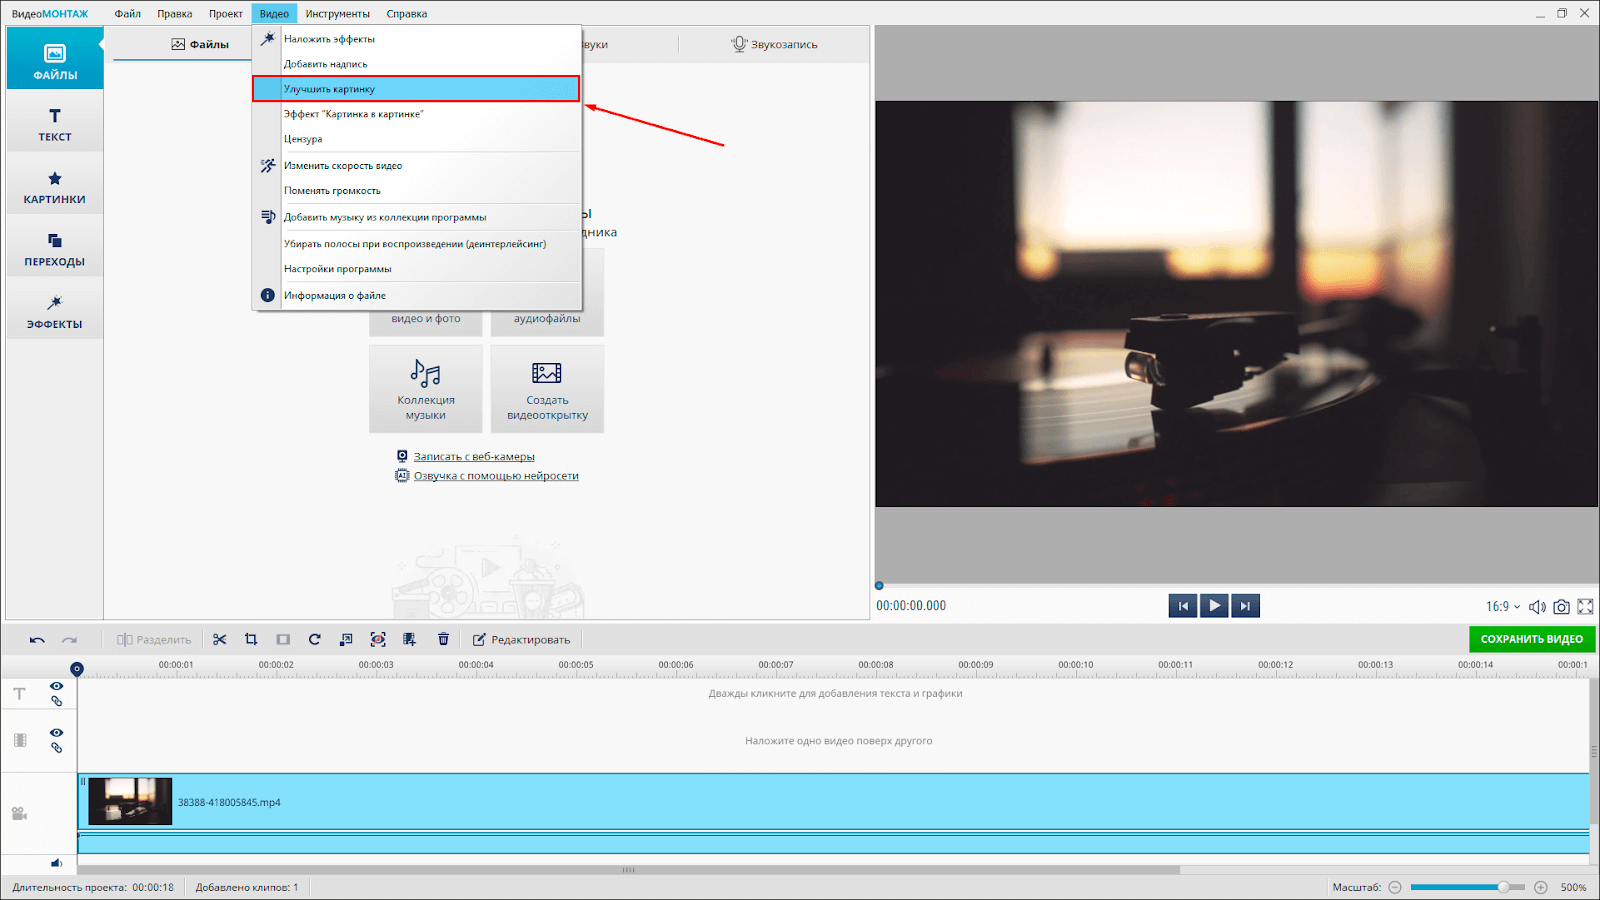1600x900 pixels.
Task: Click the rotate clip icon
Action: point(315,639)
